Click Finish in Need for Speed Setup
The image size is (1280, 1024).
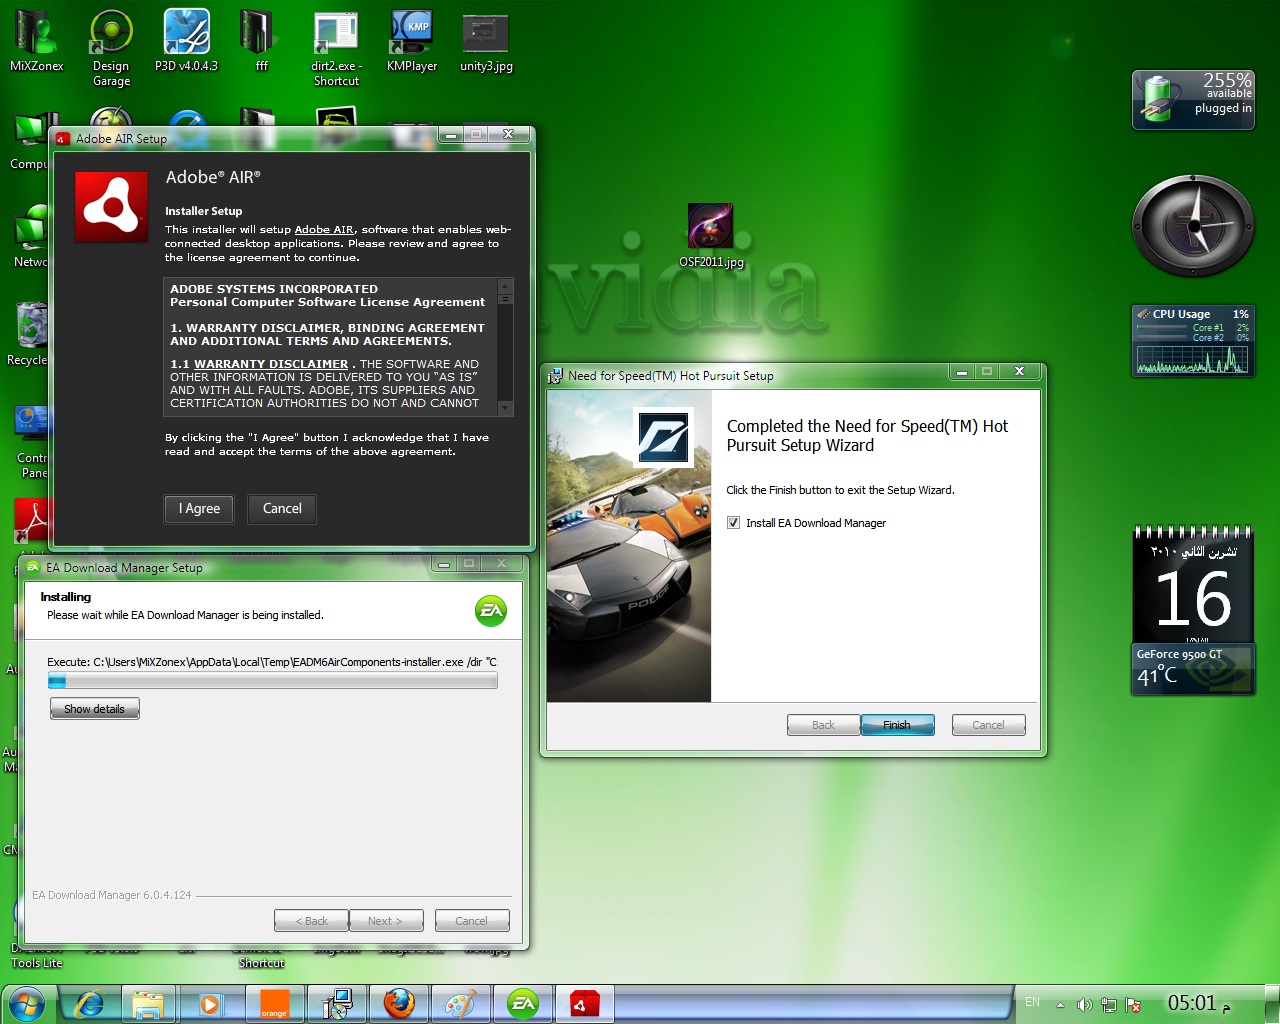tap(897, 725)
